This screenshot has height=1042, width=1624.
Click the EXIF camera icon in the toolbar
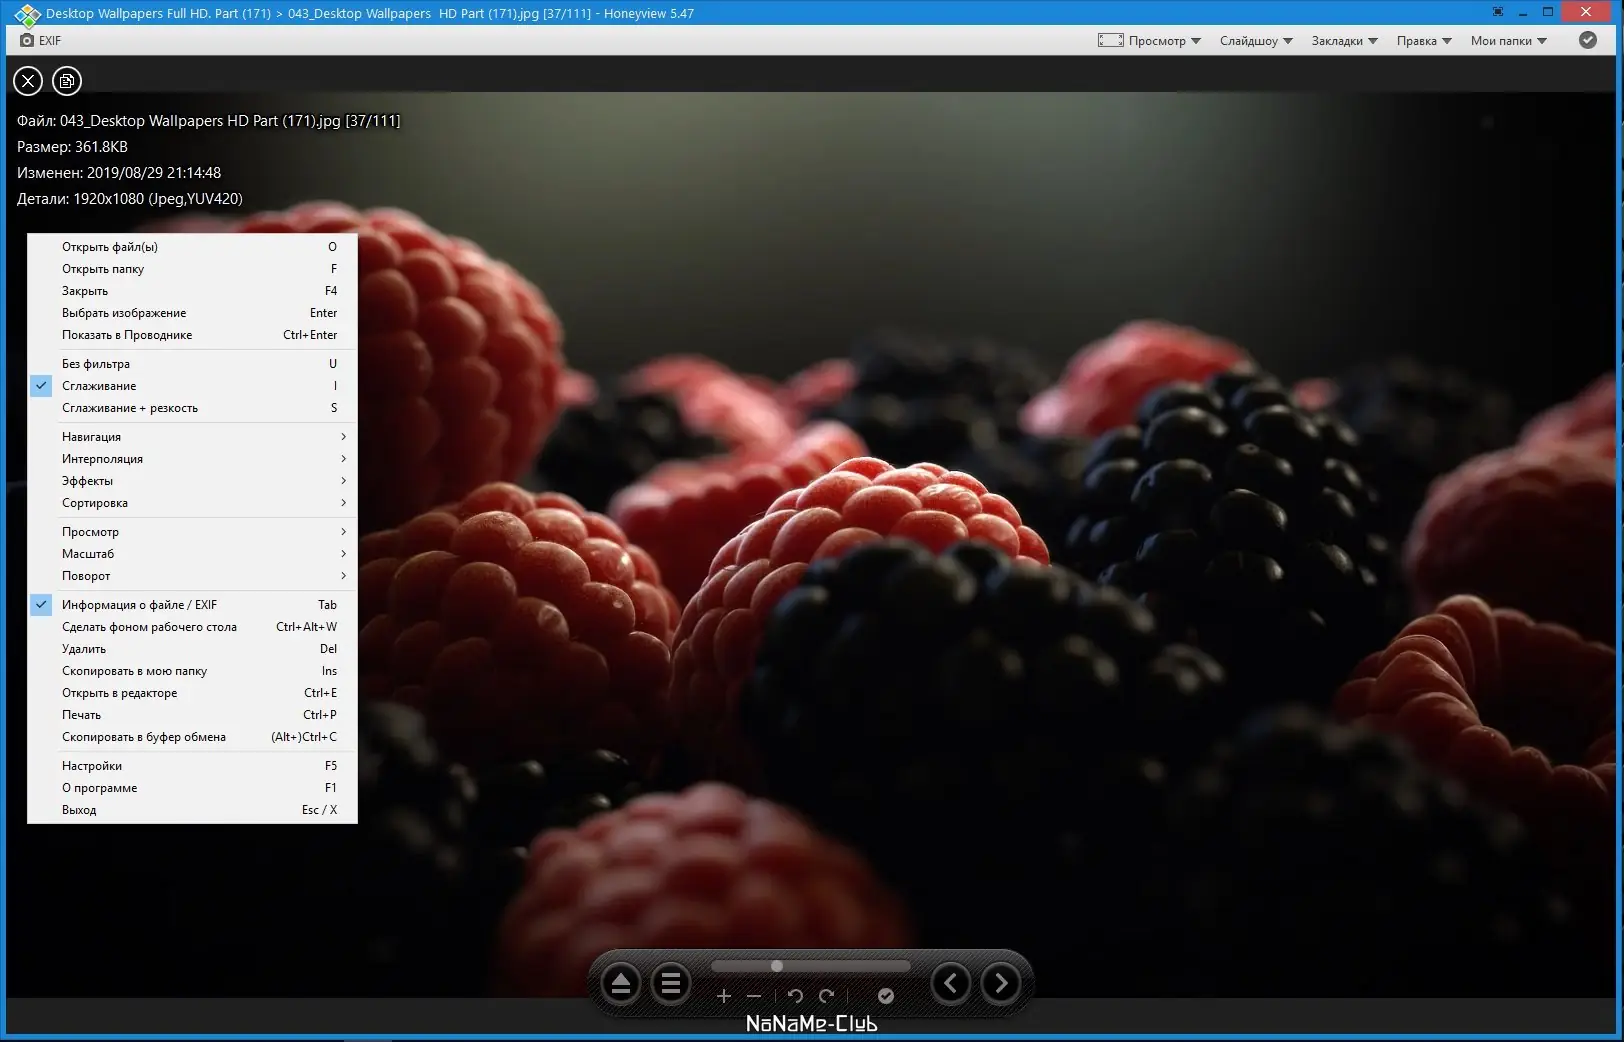click(27, 40)
